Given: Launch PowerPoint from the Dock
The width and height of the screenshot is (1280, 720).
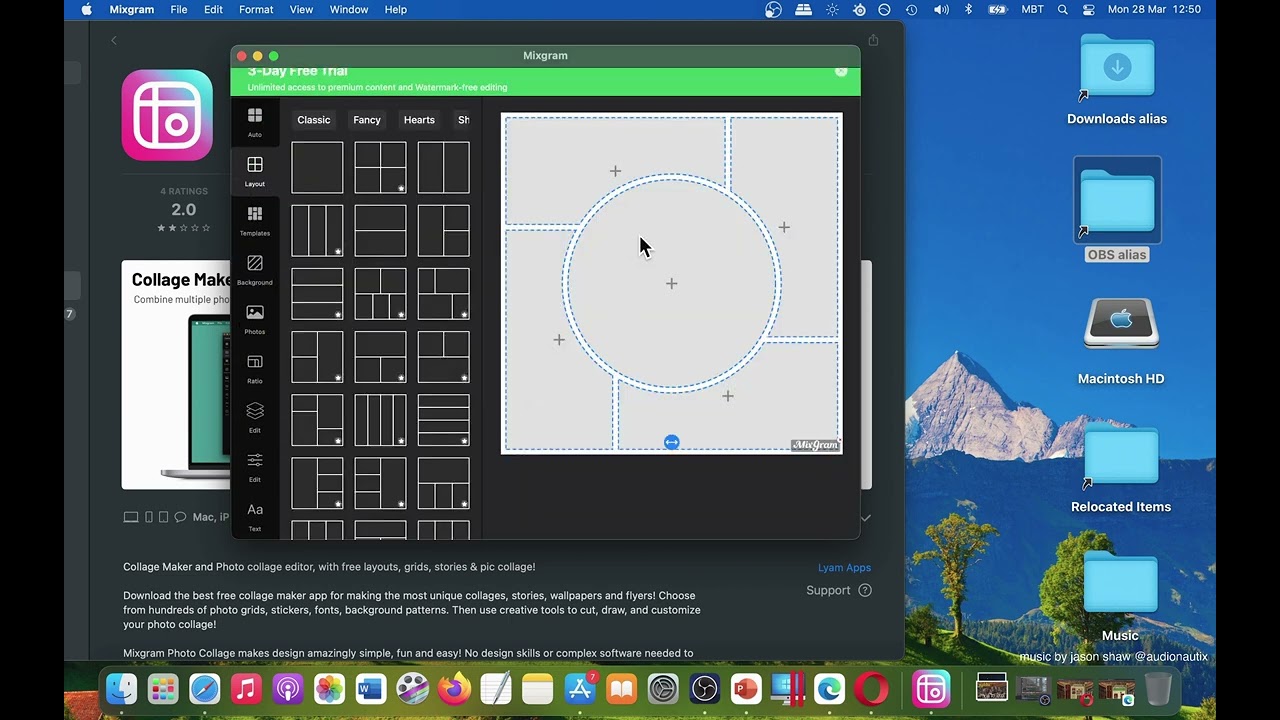Looking at the screenshot, I should point(746,689).
